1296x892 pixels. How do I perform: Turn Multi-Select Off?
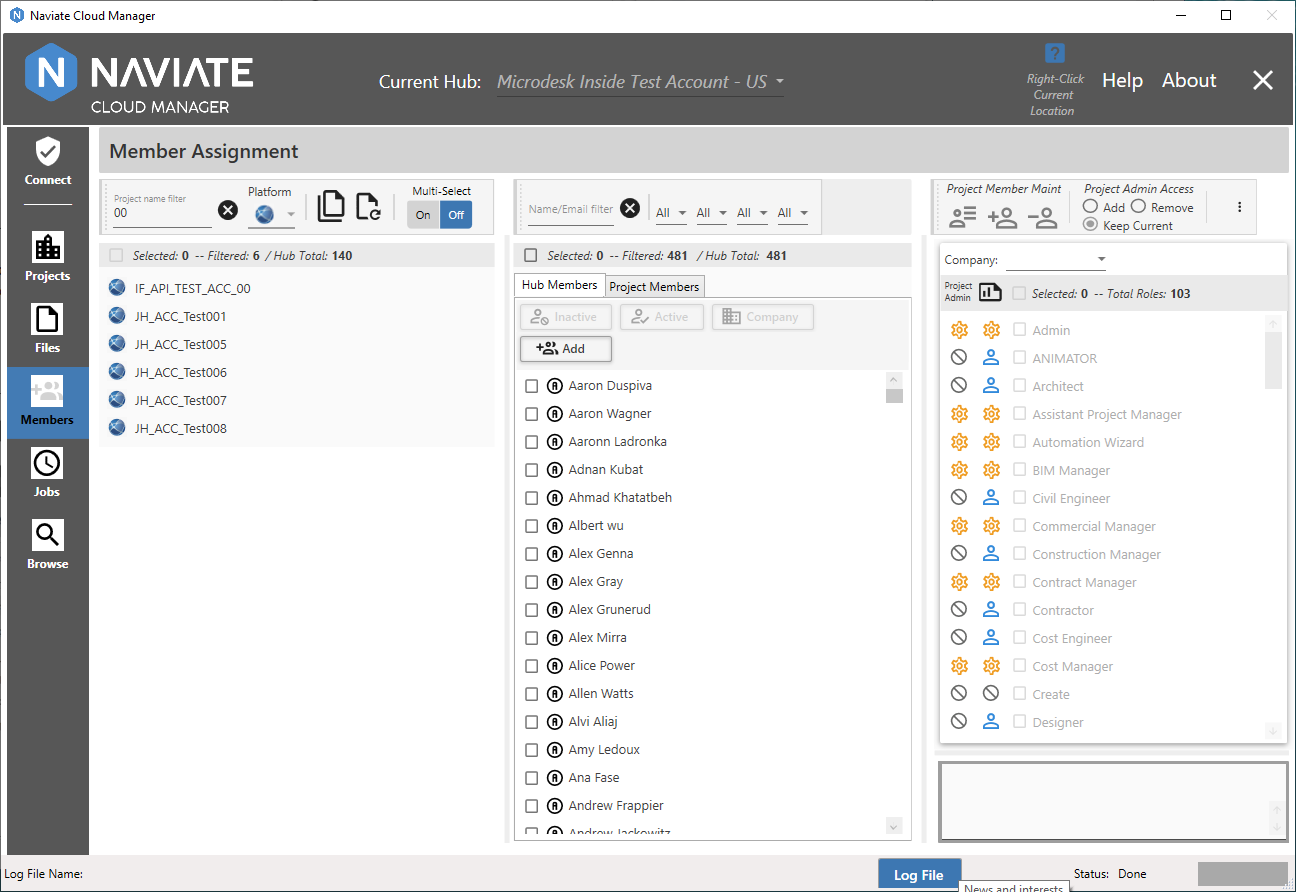pyautogui.click(x=456, y=215)
